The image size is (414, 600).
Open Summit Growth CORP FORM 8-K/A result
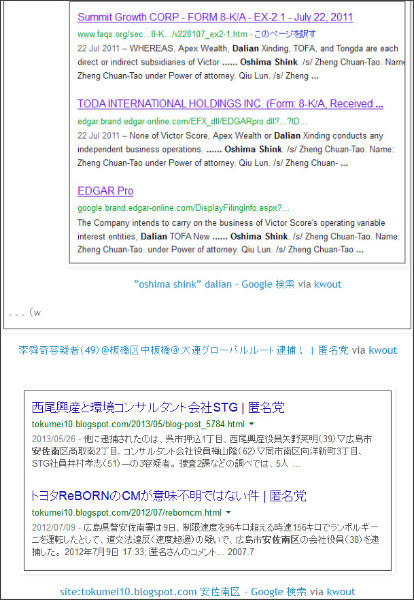[x=215, y=17]
